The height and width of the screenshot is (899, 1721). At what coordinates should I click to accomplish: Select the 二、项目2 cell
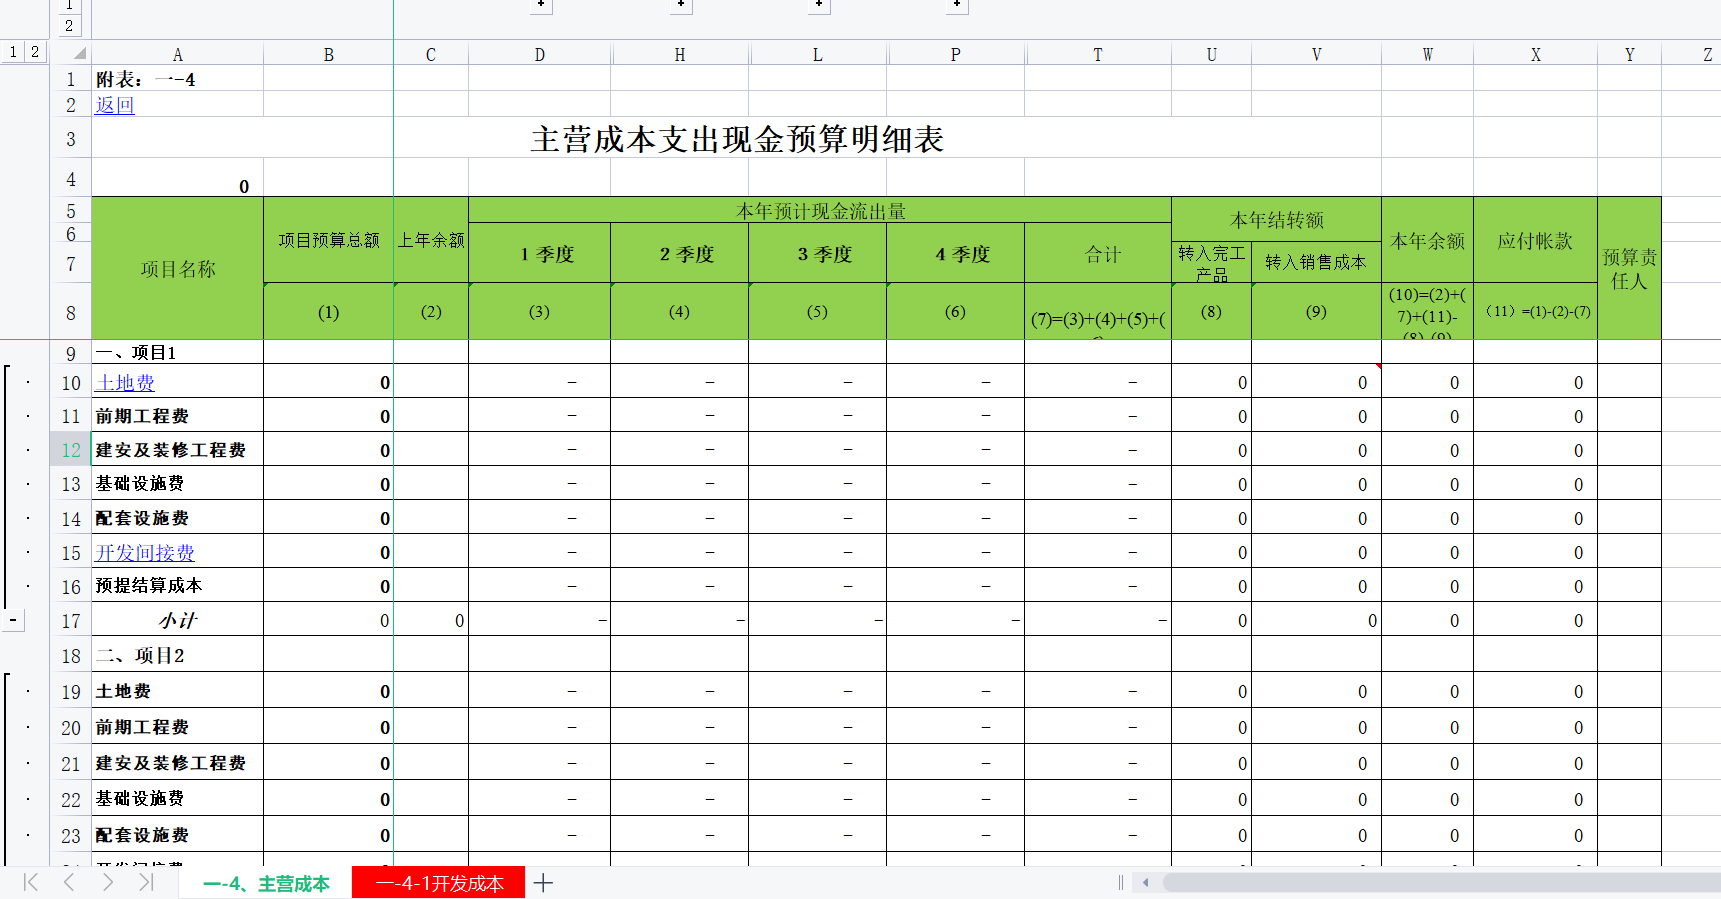[x=178, y=655]
